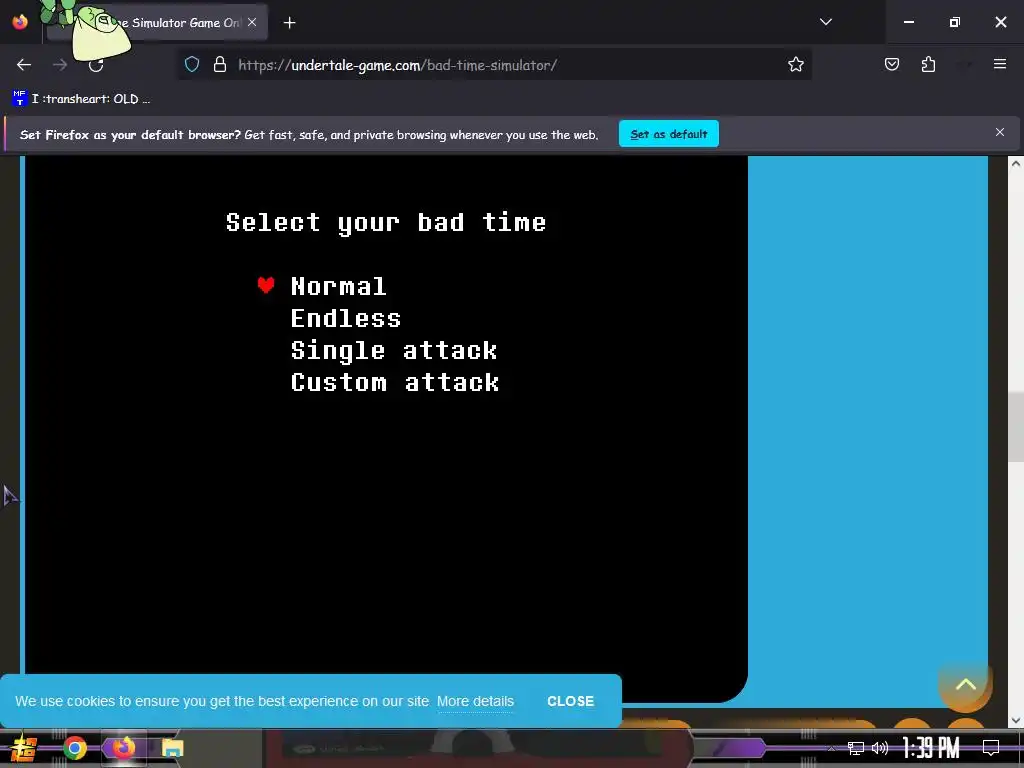The width and height of the screenshot is (1024, 768).
Task: Click the vertical scrollbar thumb
Action: point(1016,426)
